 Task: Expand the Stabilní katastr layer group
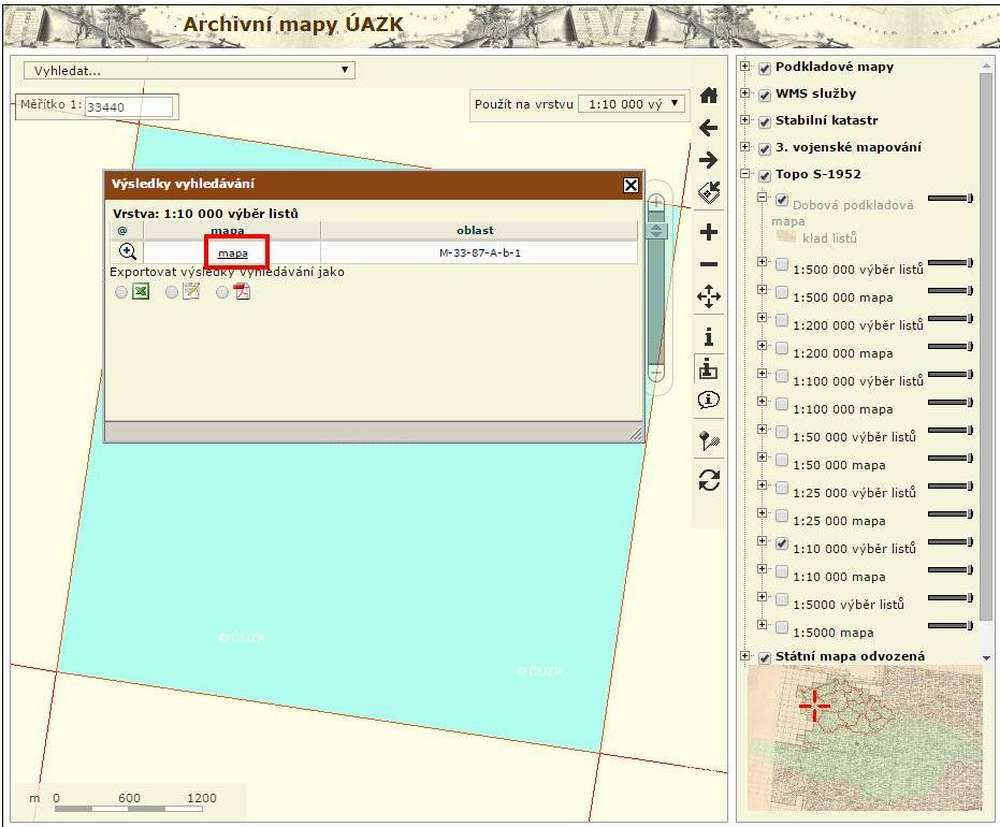coord(745,120)
